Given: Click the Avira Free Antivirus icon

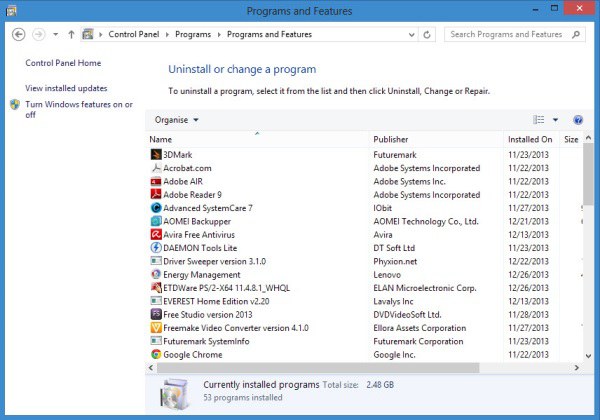Looking at the screenshot, I should pos(156,234).
